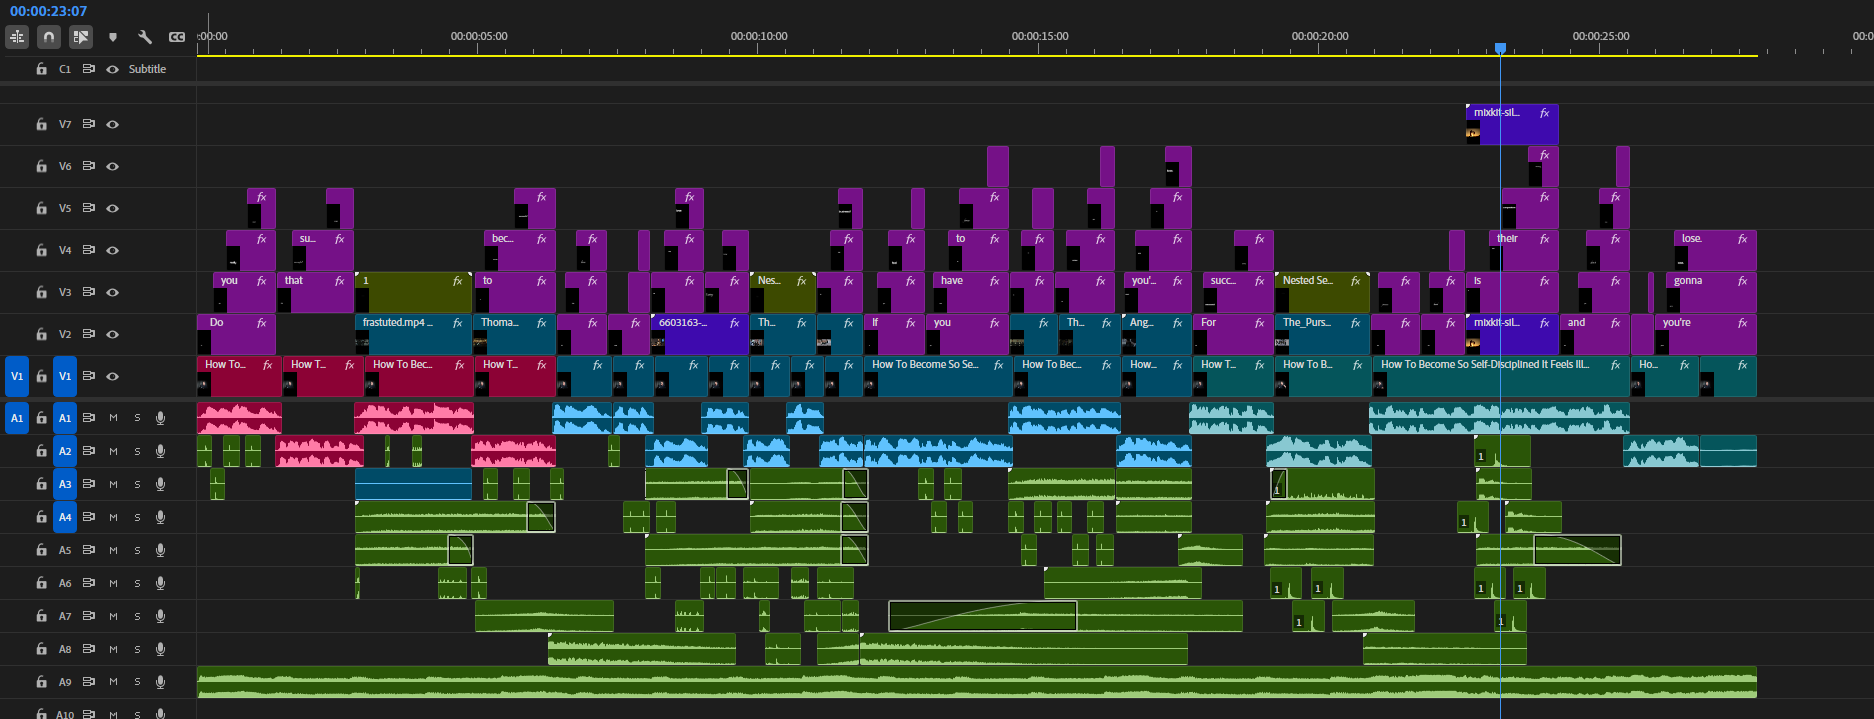Hide the Subtitle caption track
Screen dimensions: 1874x719
pos(113,69)
